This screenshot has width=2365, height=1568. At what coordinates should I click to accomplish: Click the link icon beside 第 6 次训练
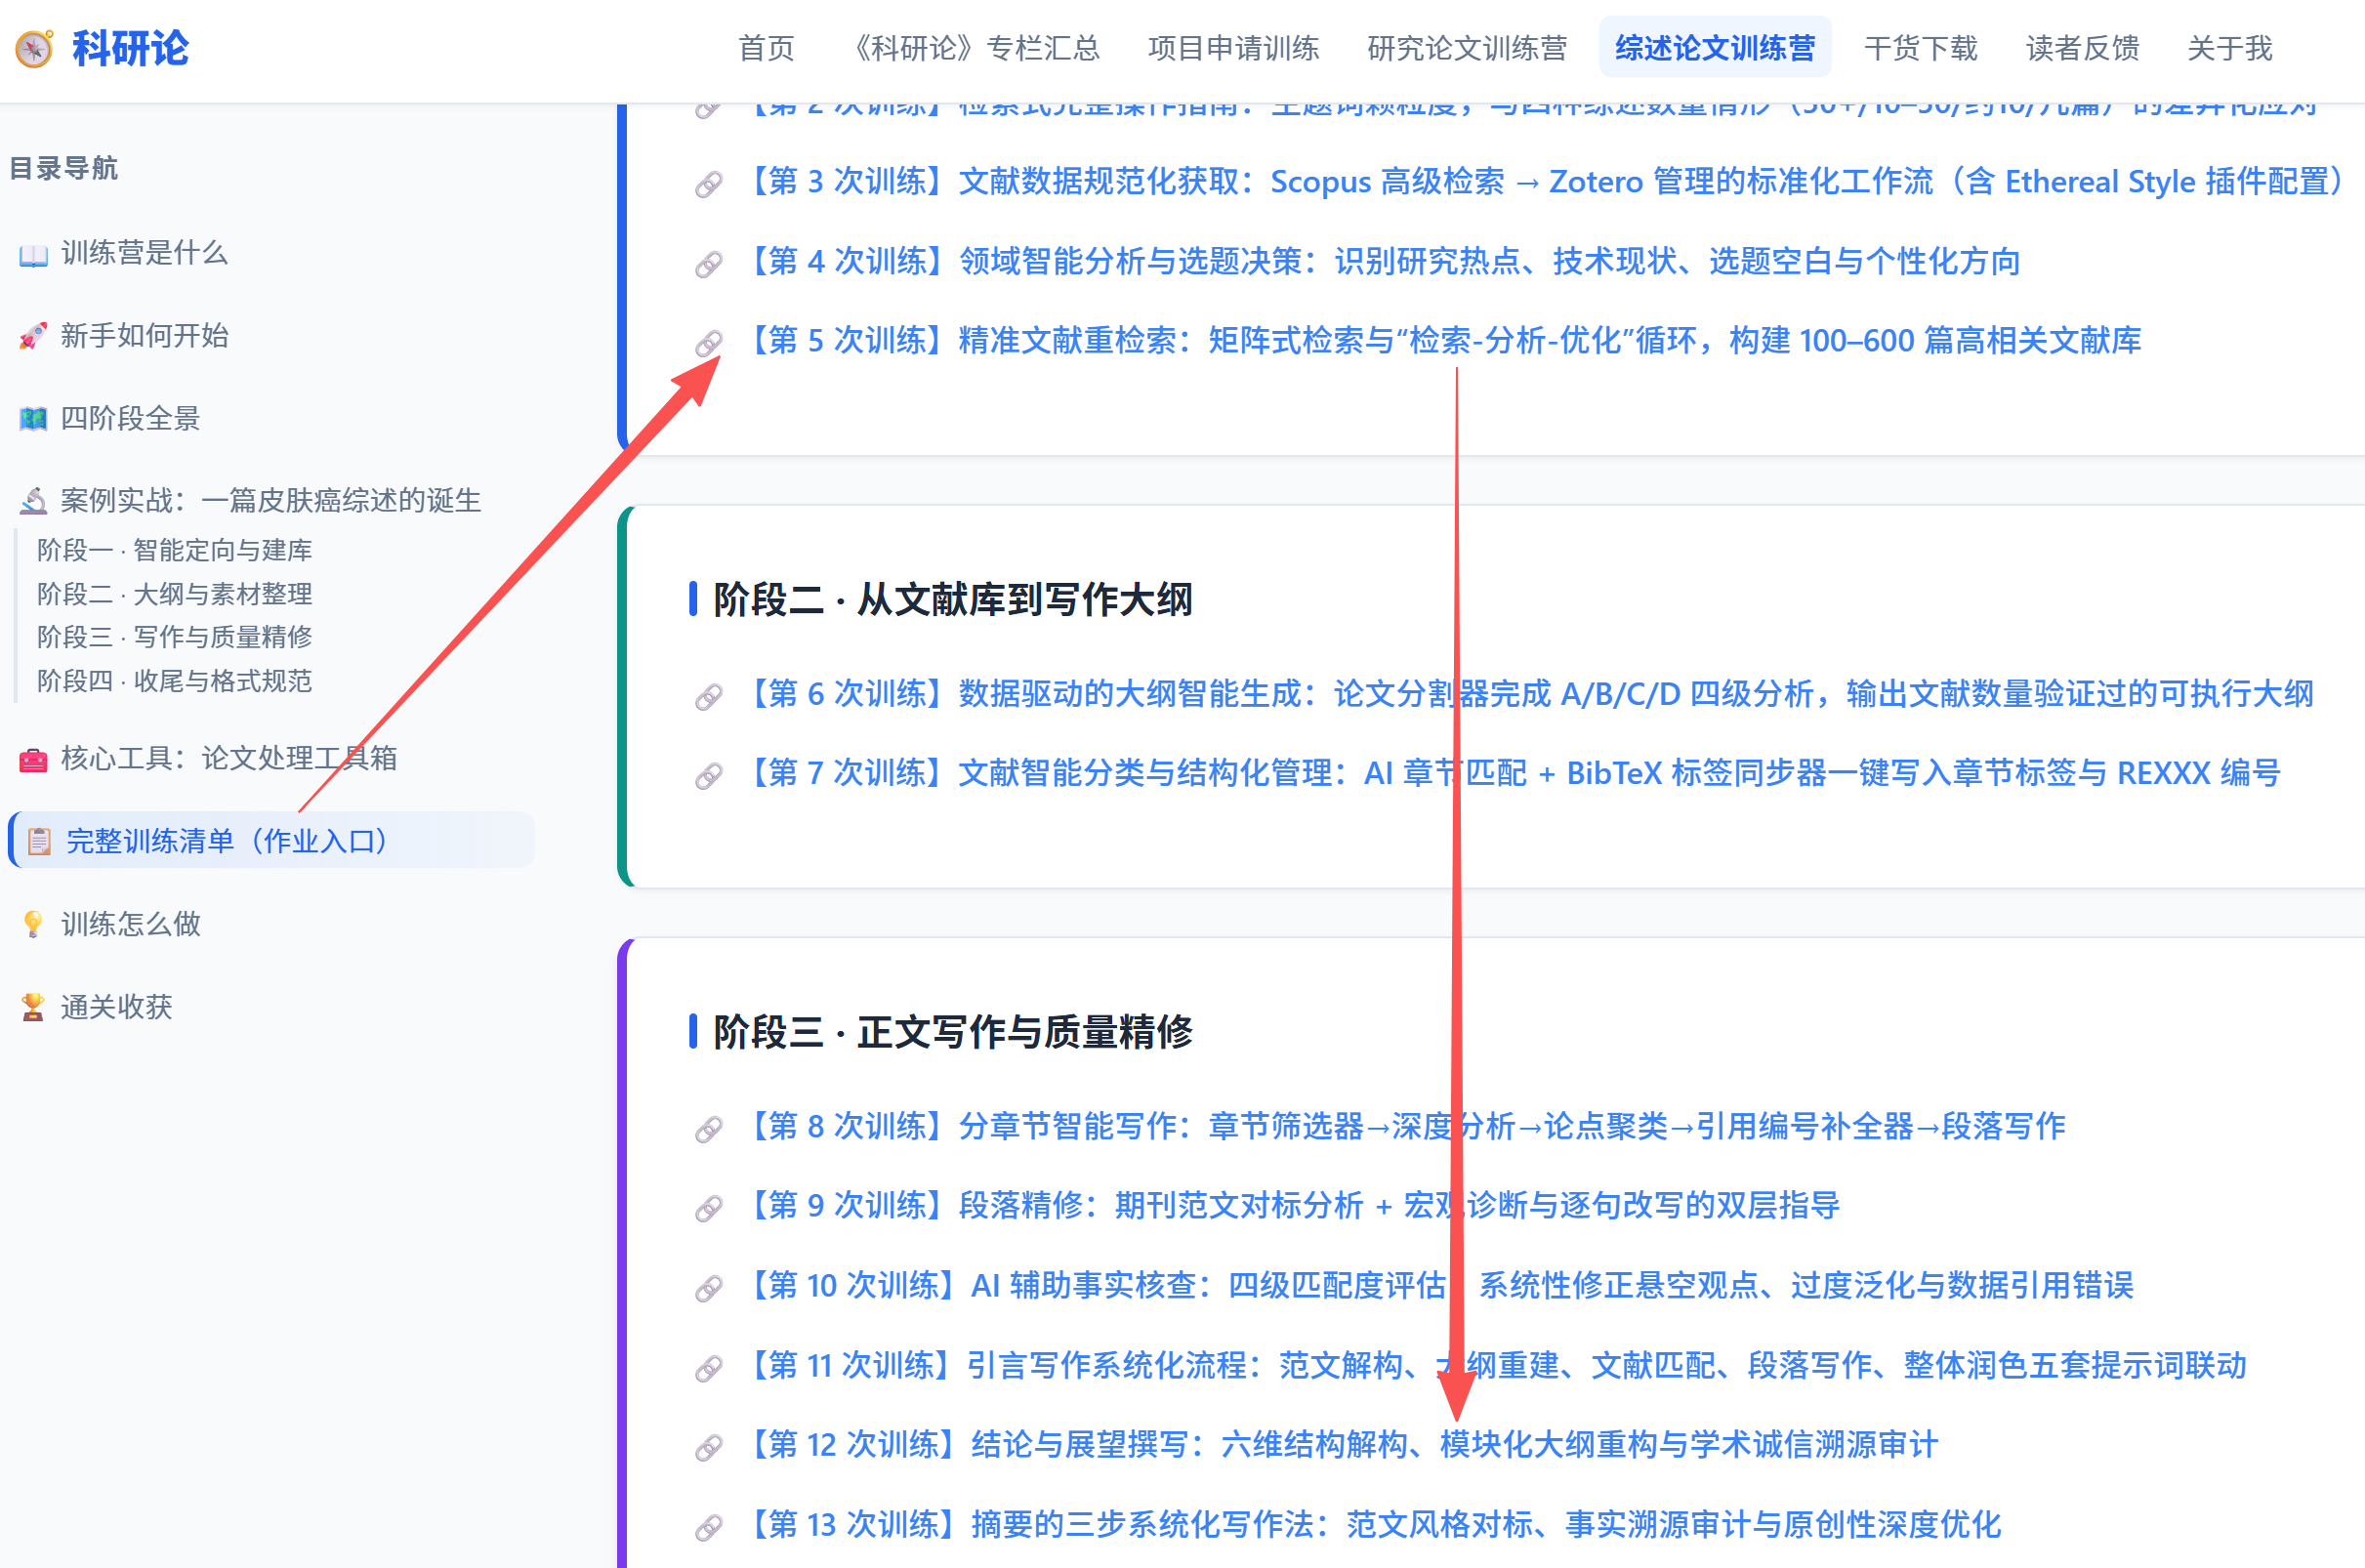coord(709,696)
